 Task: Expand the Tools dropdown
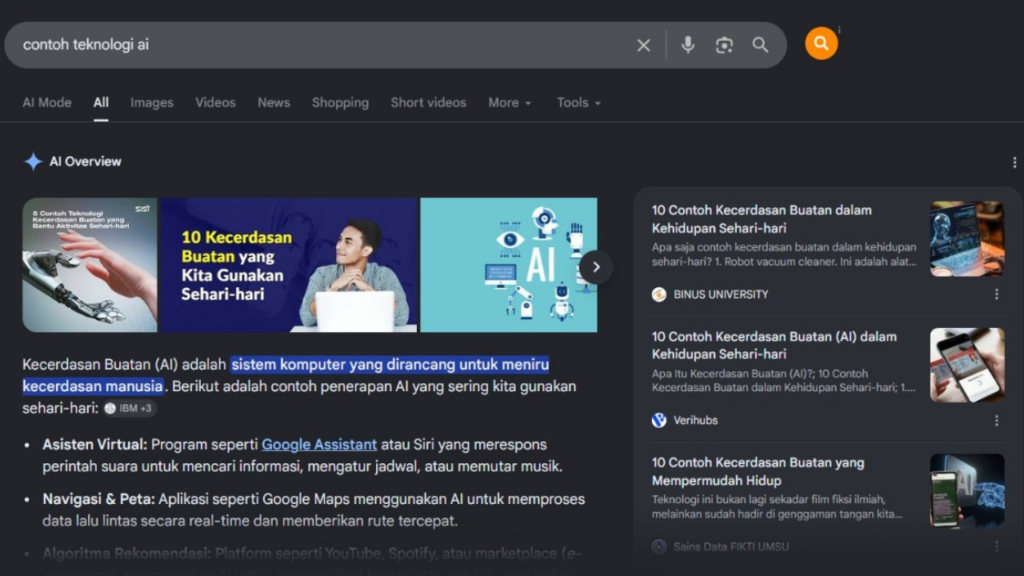(579, 103)
